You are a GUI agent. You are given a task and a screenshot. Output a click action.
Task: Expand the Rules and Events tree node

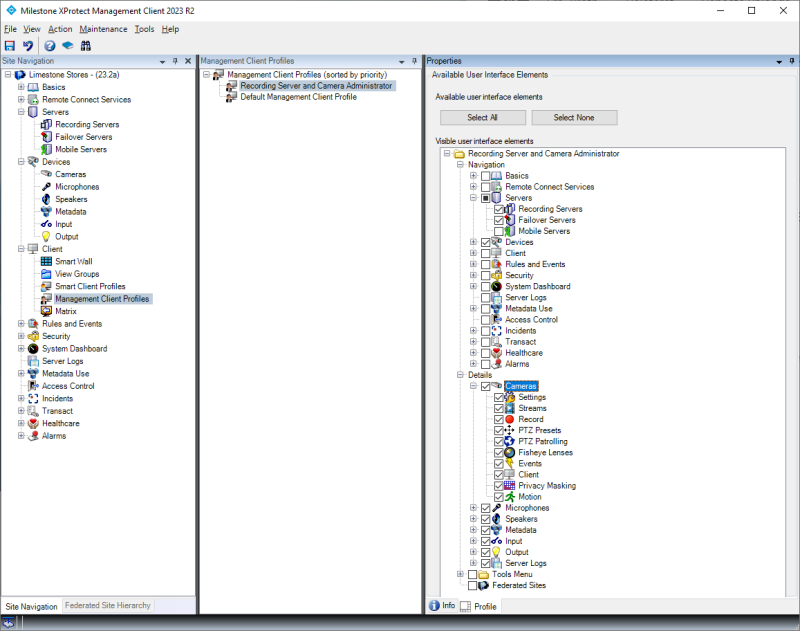pos(23,323)
